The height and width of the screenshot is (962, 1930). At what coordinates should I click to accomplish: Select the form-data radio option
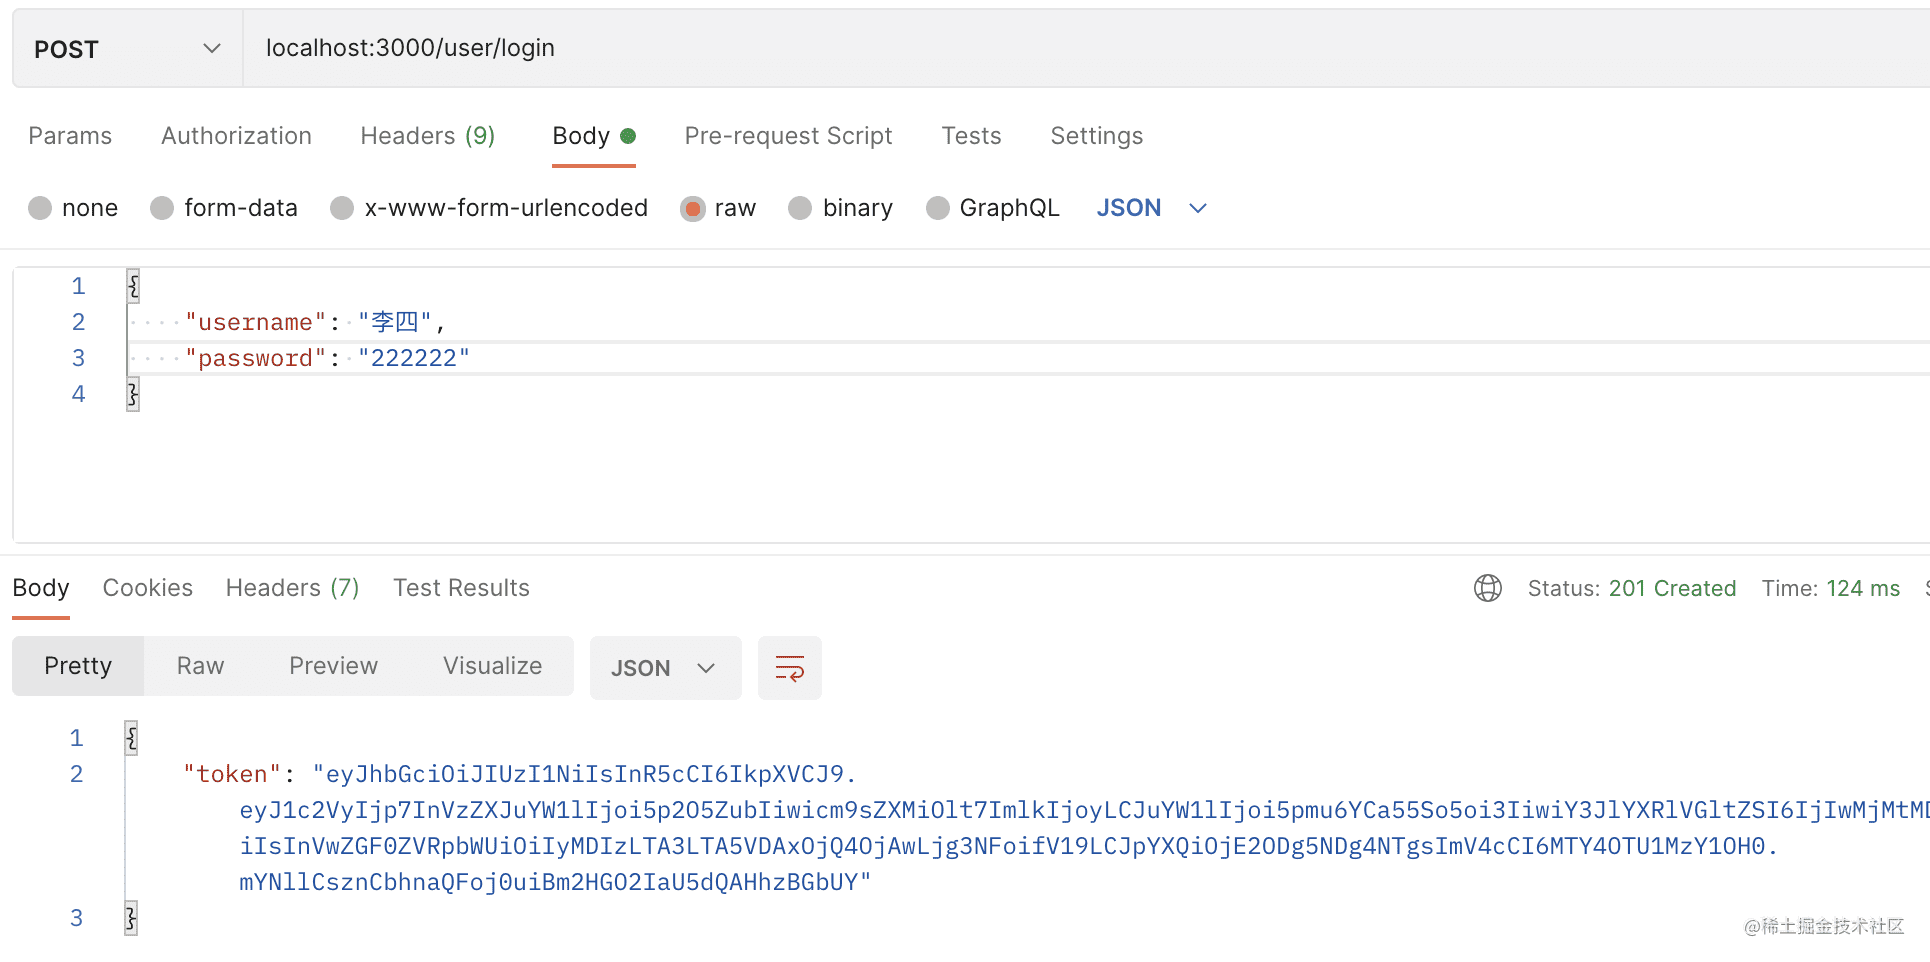click(162, 208)
